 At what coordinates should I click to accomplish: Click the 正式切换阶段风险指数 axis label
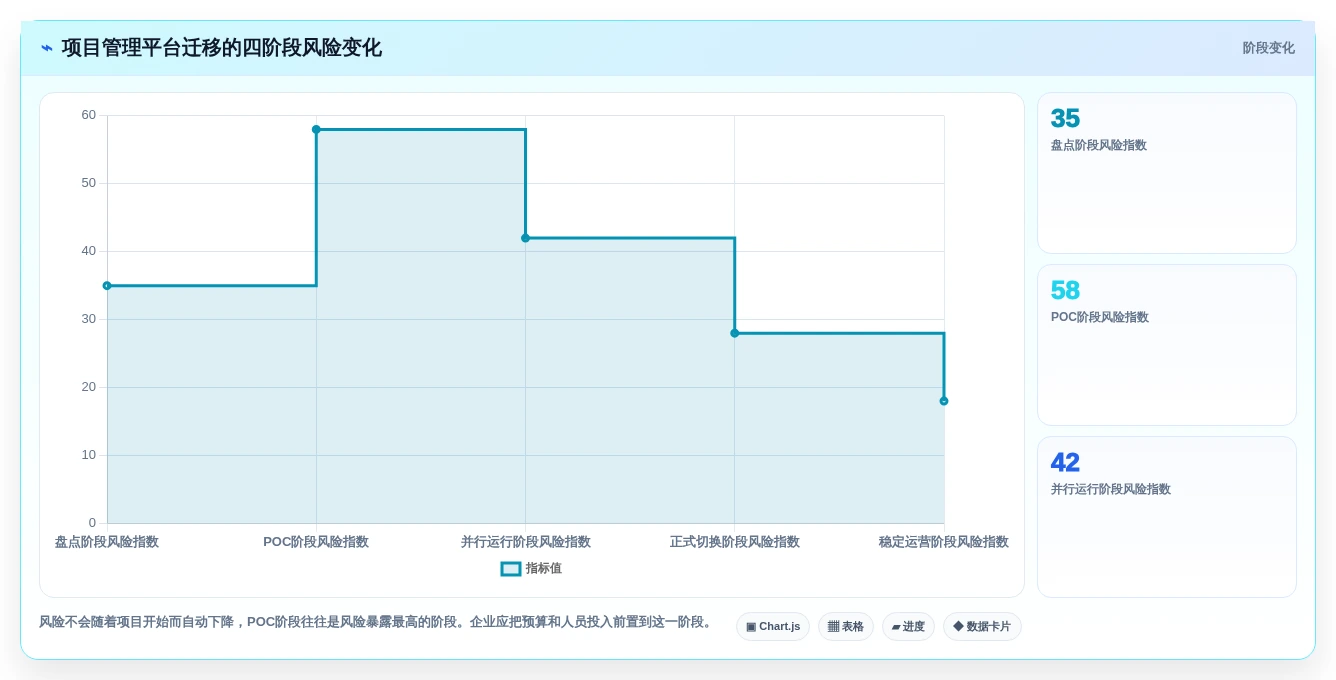(735, 542)
